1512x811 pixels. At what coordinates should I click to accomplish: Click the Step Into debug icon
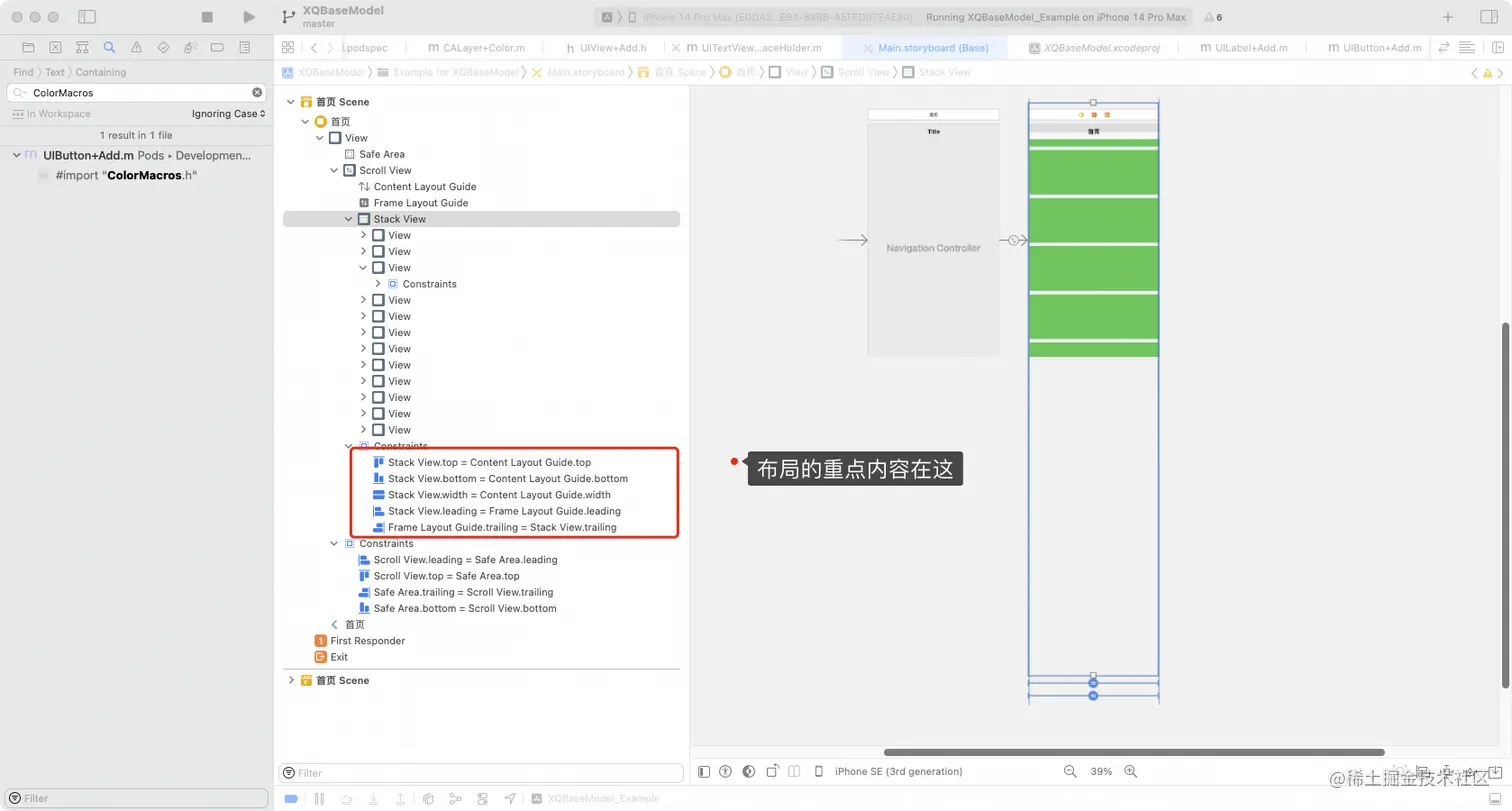pyautogui.click(x=373, y=798)
